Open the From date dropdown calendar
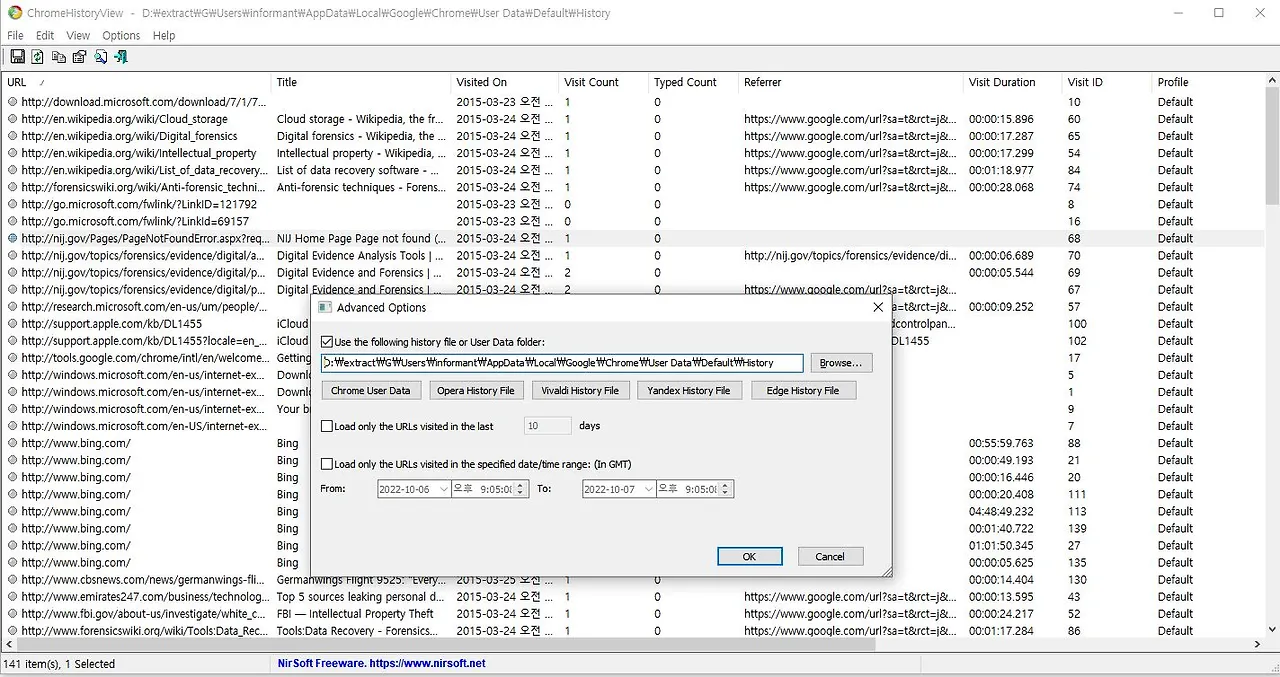This screenshot has width=1280, height=677. point(444,489)
